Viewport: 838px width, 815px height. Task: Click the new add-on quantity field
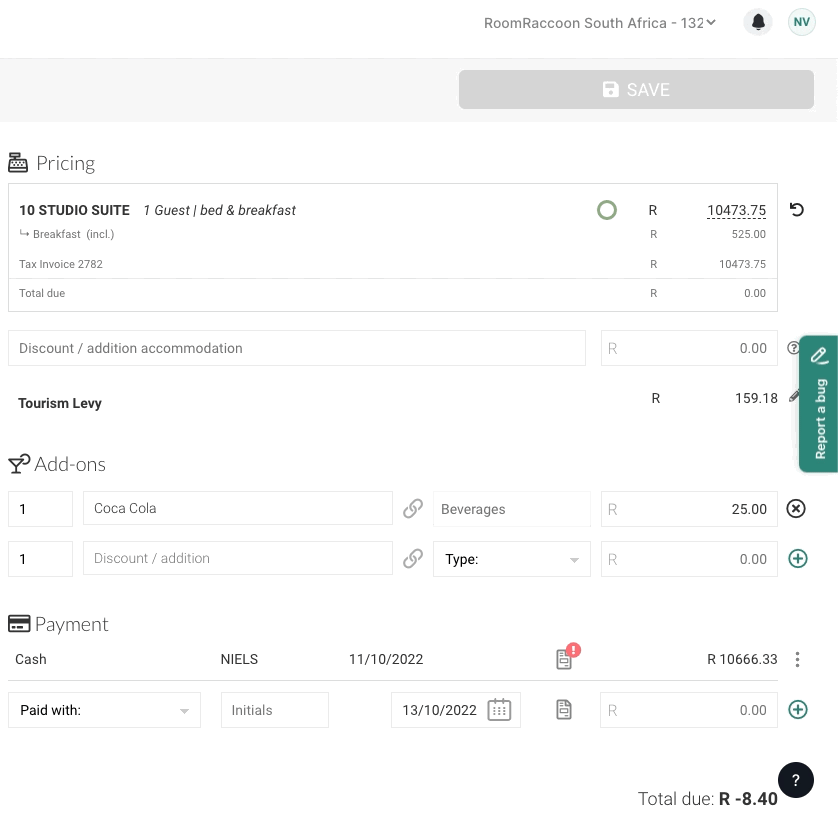point(41,559)
